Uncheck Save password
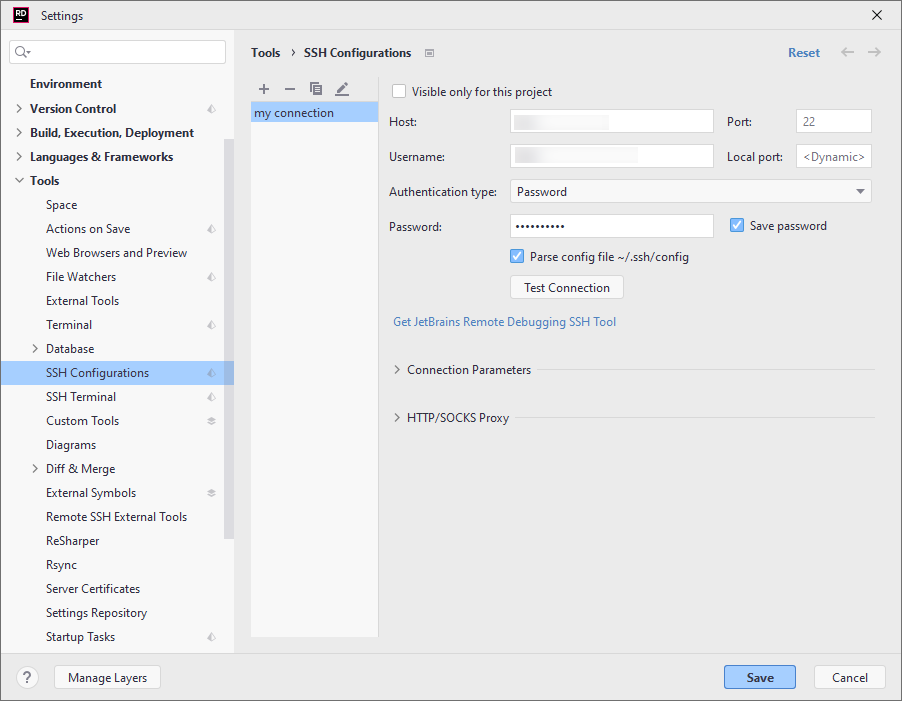 click(x=737, y=225)
